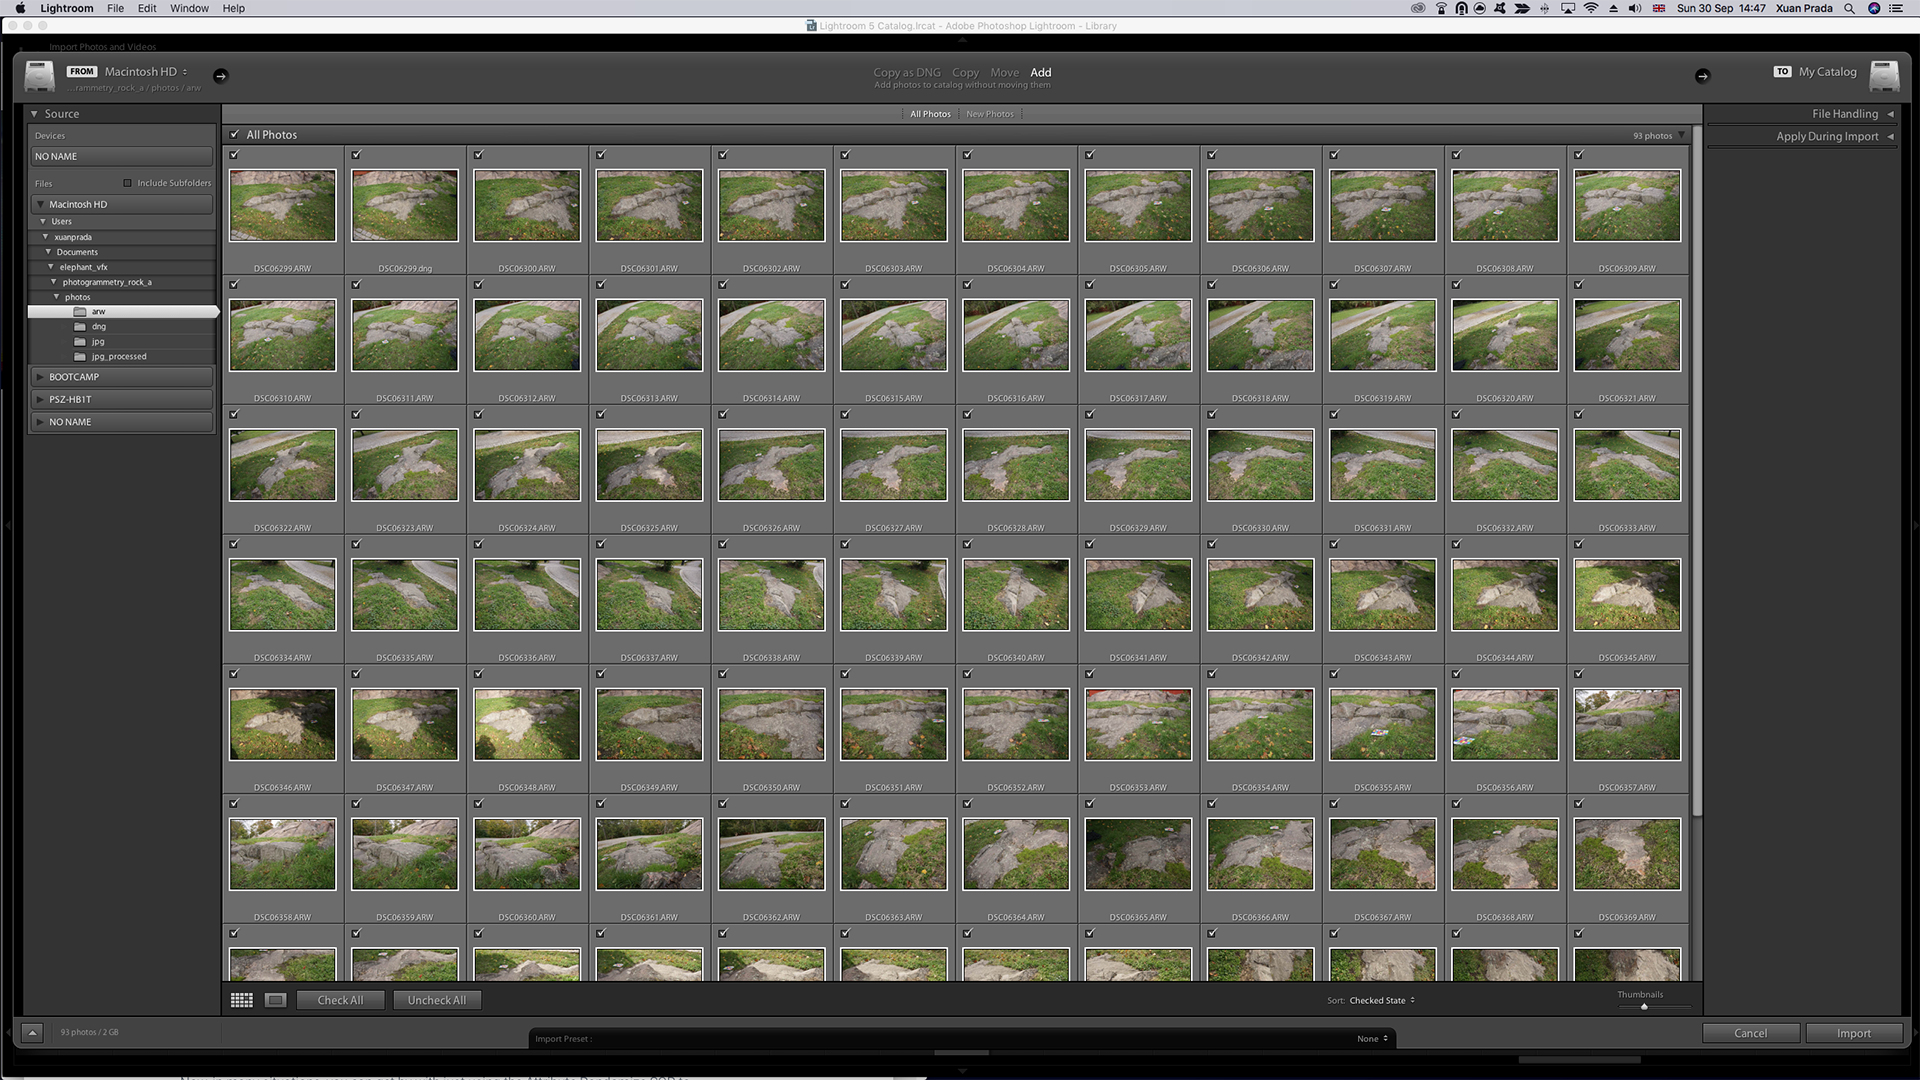The height and width of the screenshot is (1080, 1920).
Task: Select thumbnail DSC06333.ARW
Action: 1627,465
